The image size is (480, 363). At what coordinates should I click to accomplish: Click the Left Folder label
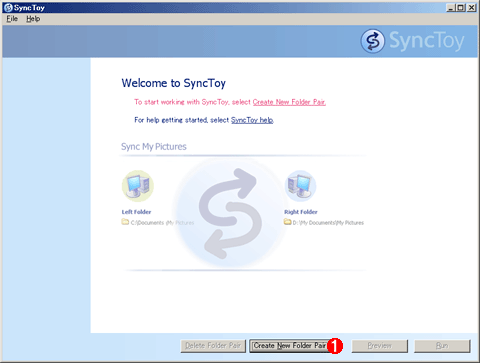pos(136,212)
